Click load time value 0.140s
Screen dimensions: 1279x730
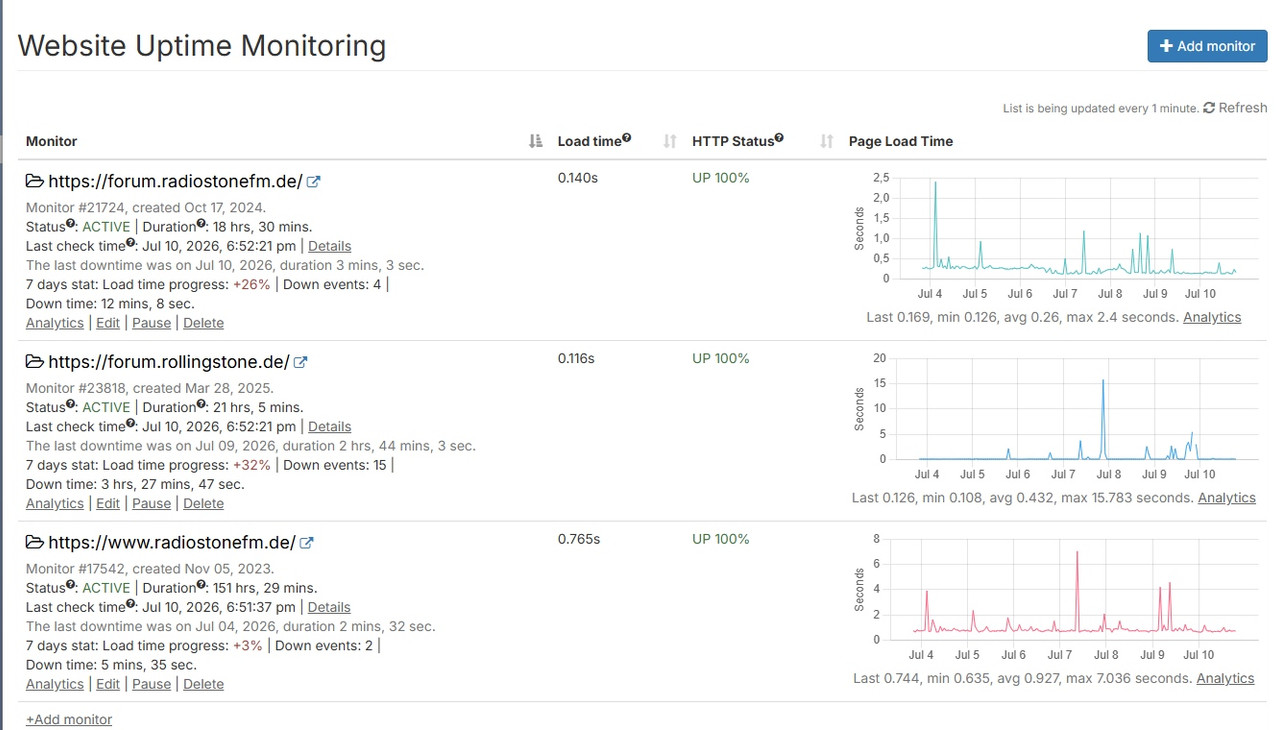click(578, 178)
